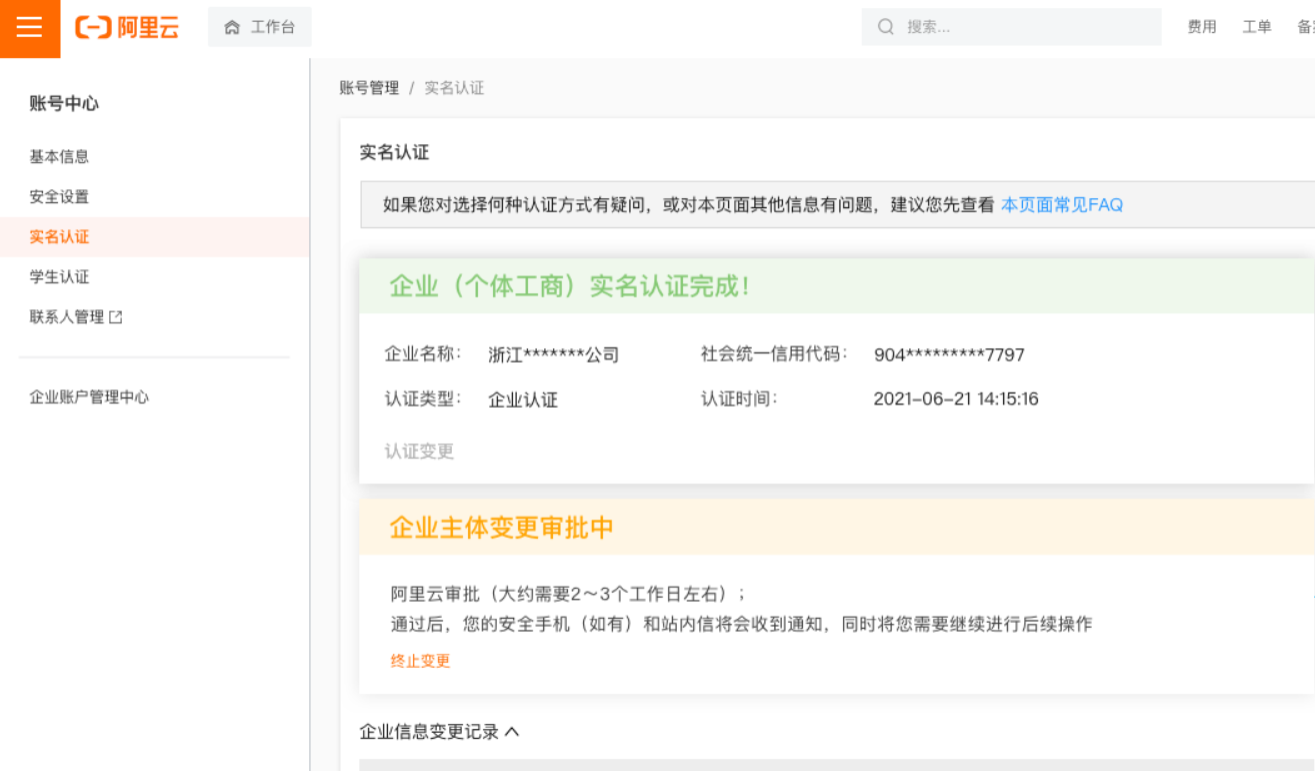
Task: Click the 企业主体变更审批中 banner title
Action: pyautogui.click(x=502, y=528)
